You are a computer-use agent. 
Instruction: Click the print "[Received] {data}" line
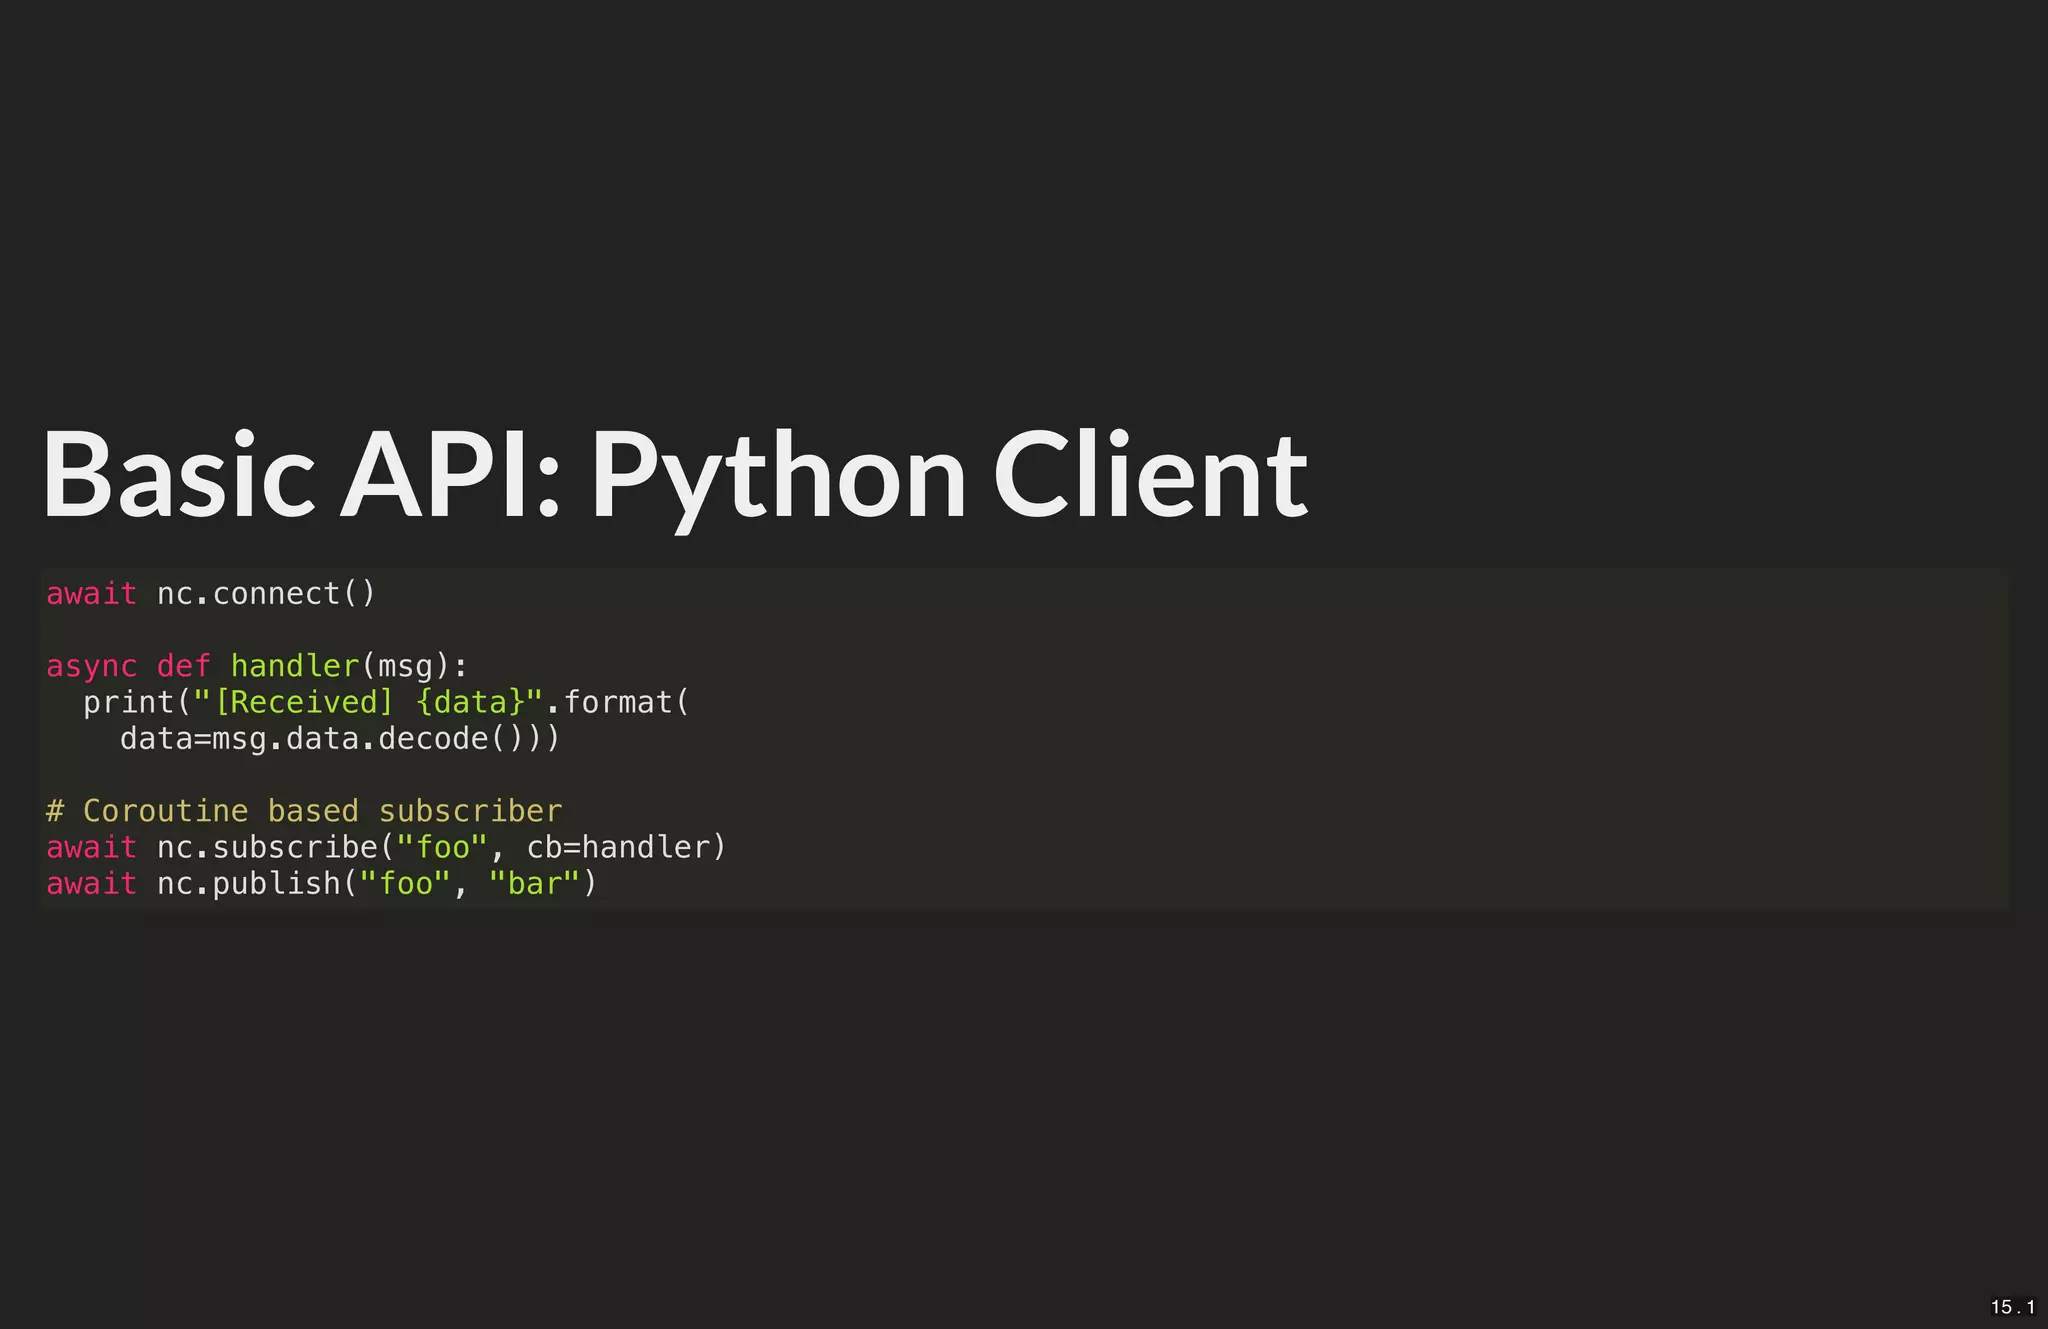click(x=386, y=702)
